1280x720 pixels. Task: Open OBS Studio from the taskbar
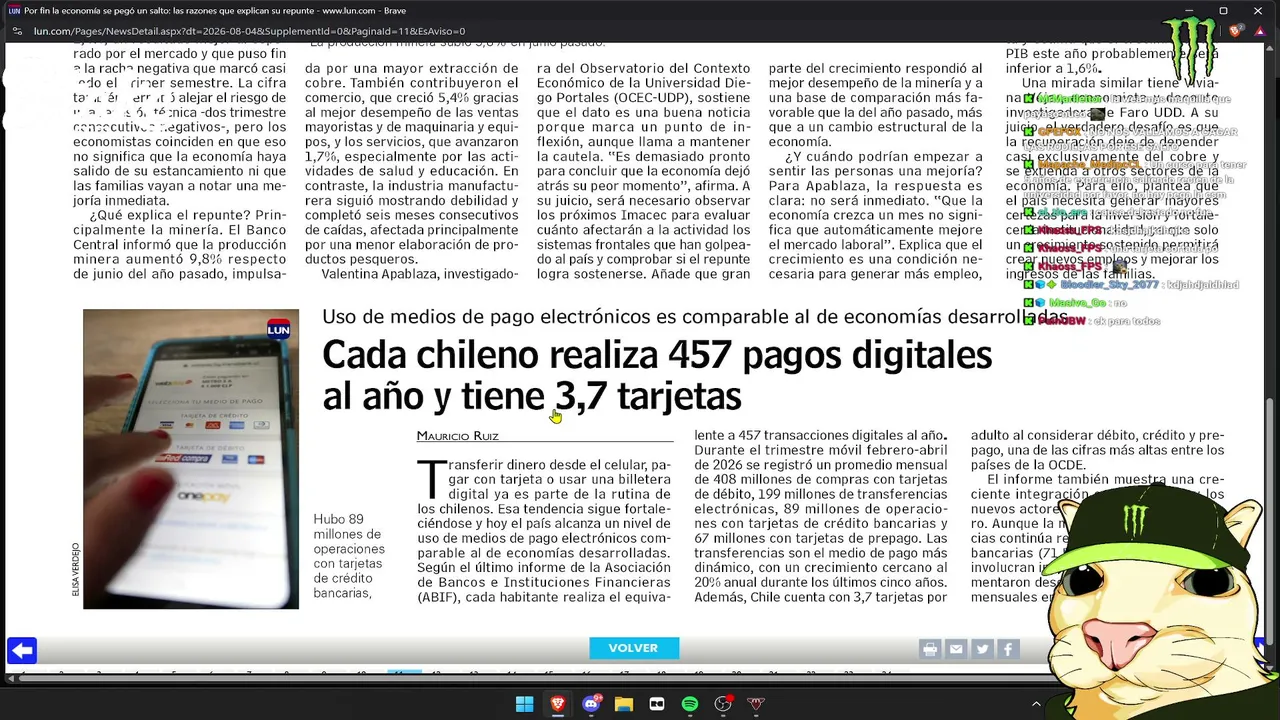click(x=723, y=704)
